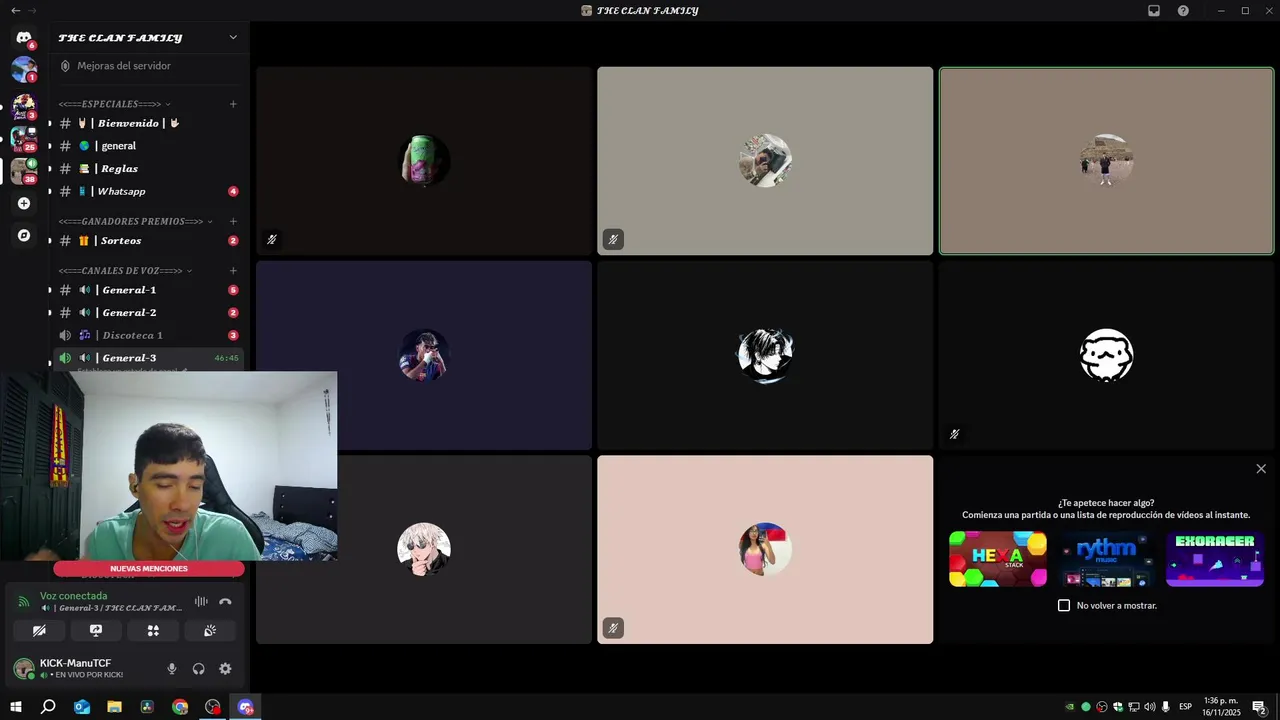Click the Voz conectada status text

[x=73, y=596]
